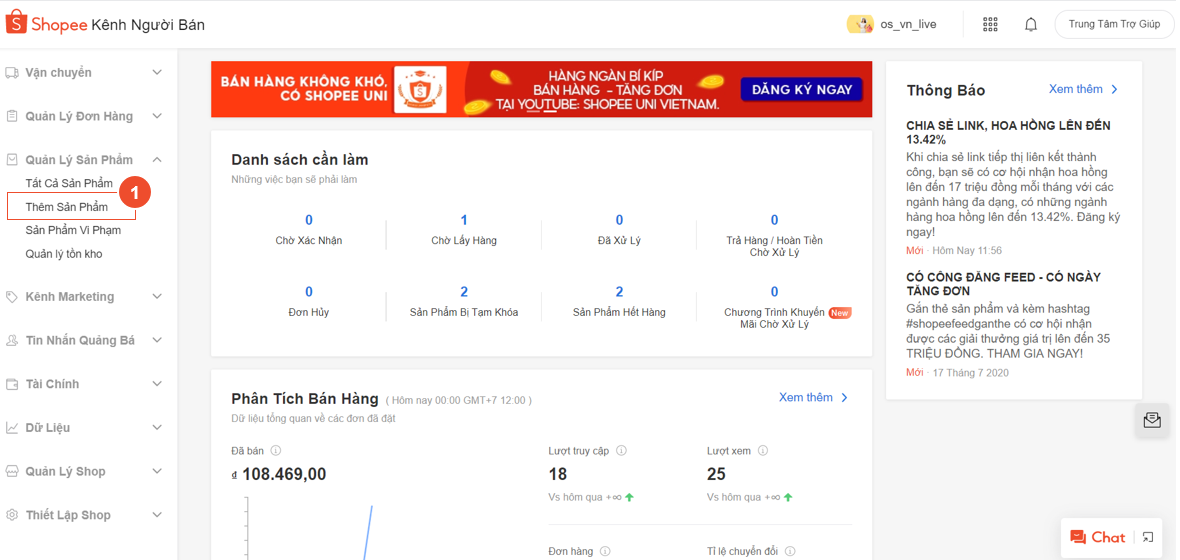Open the notification bell
The width and height of the screenshot is (1180, 560).
click(1031, 24)
